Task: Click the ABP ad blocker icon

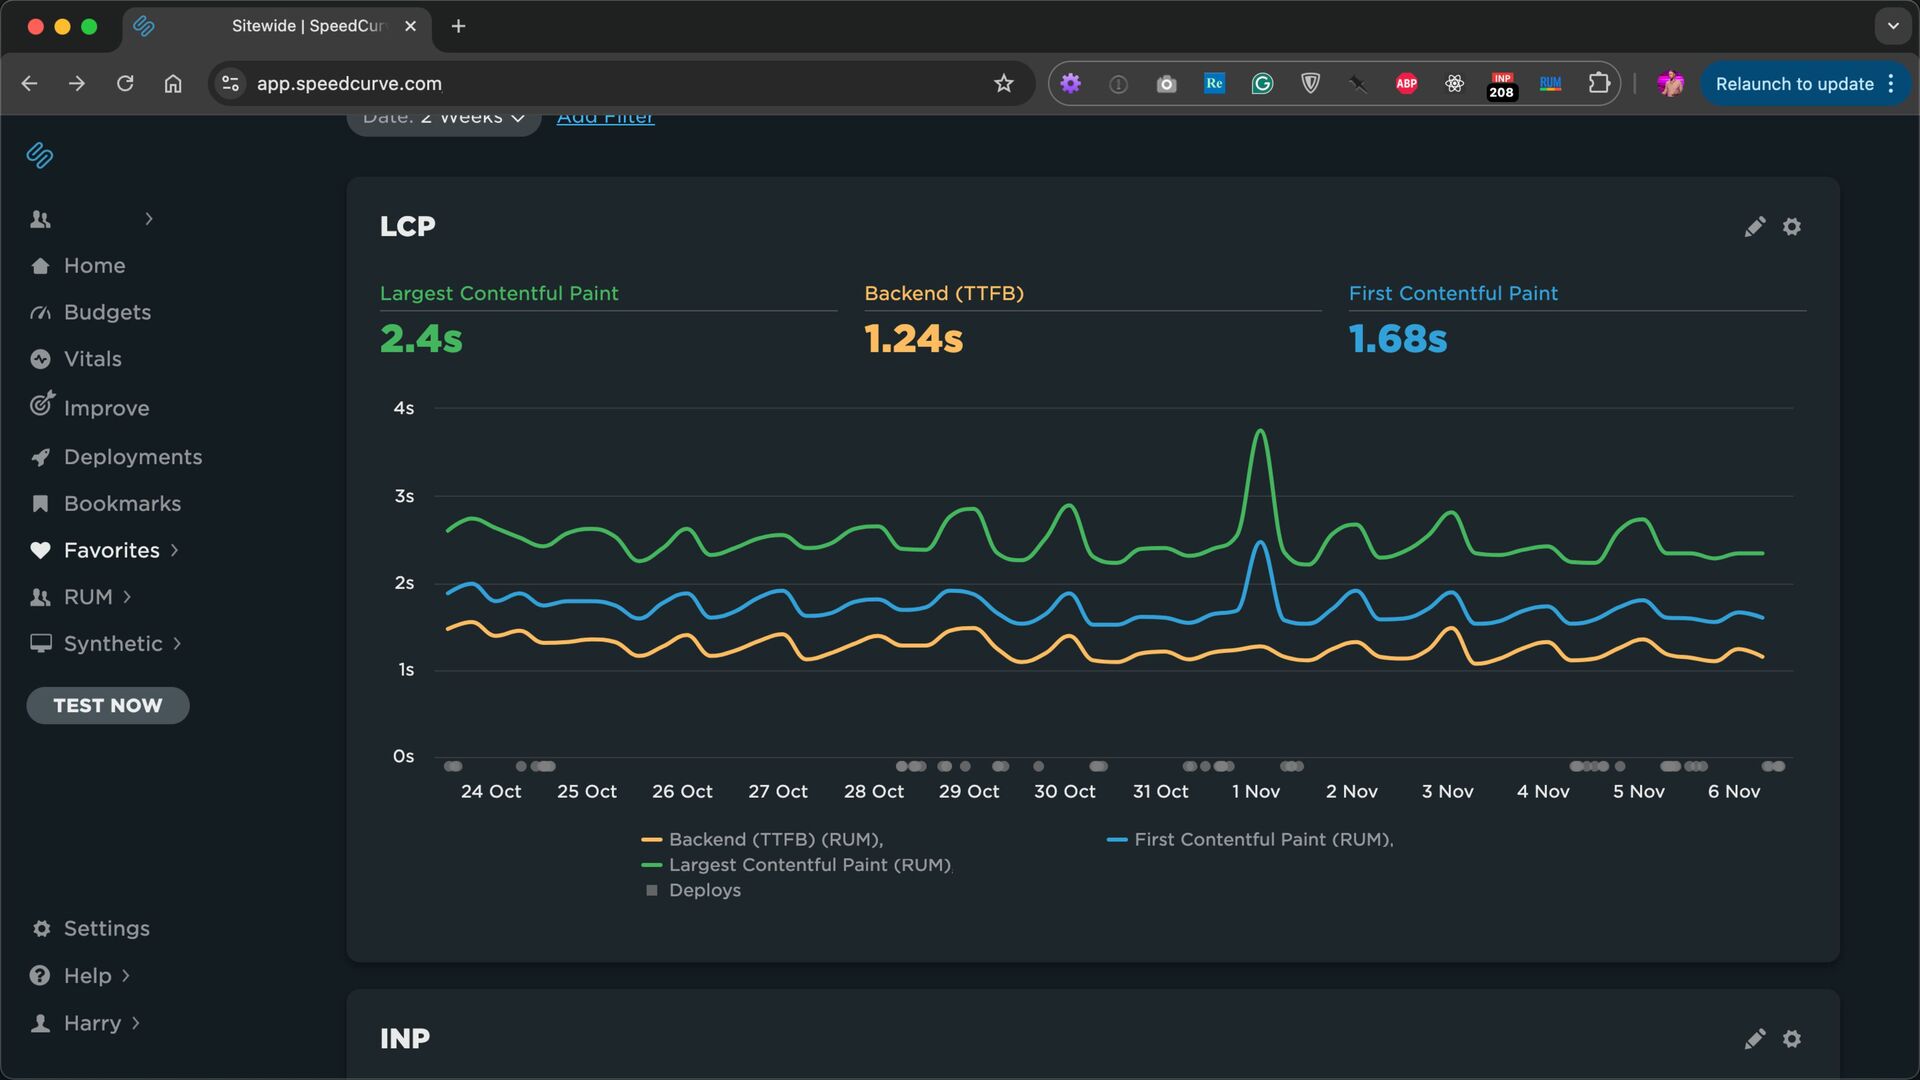Action: pos(1406,84)
